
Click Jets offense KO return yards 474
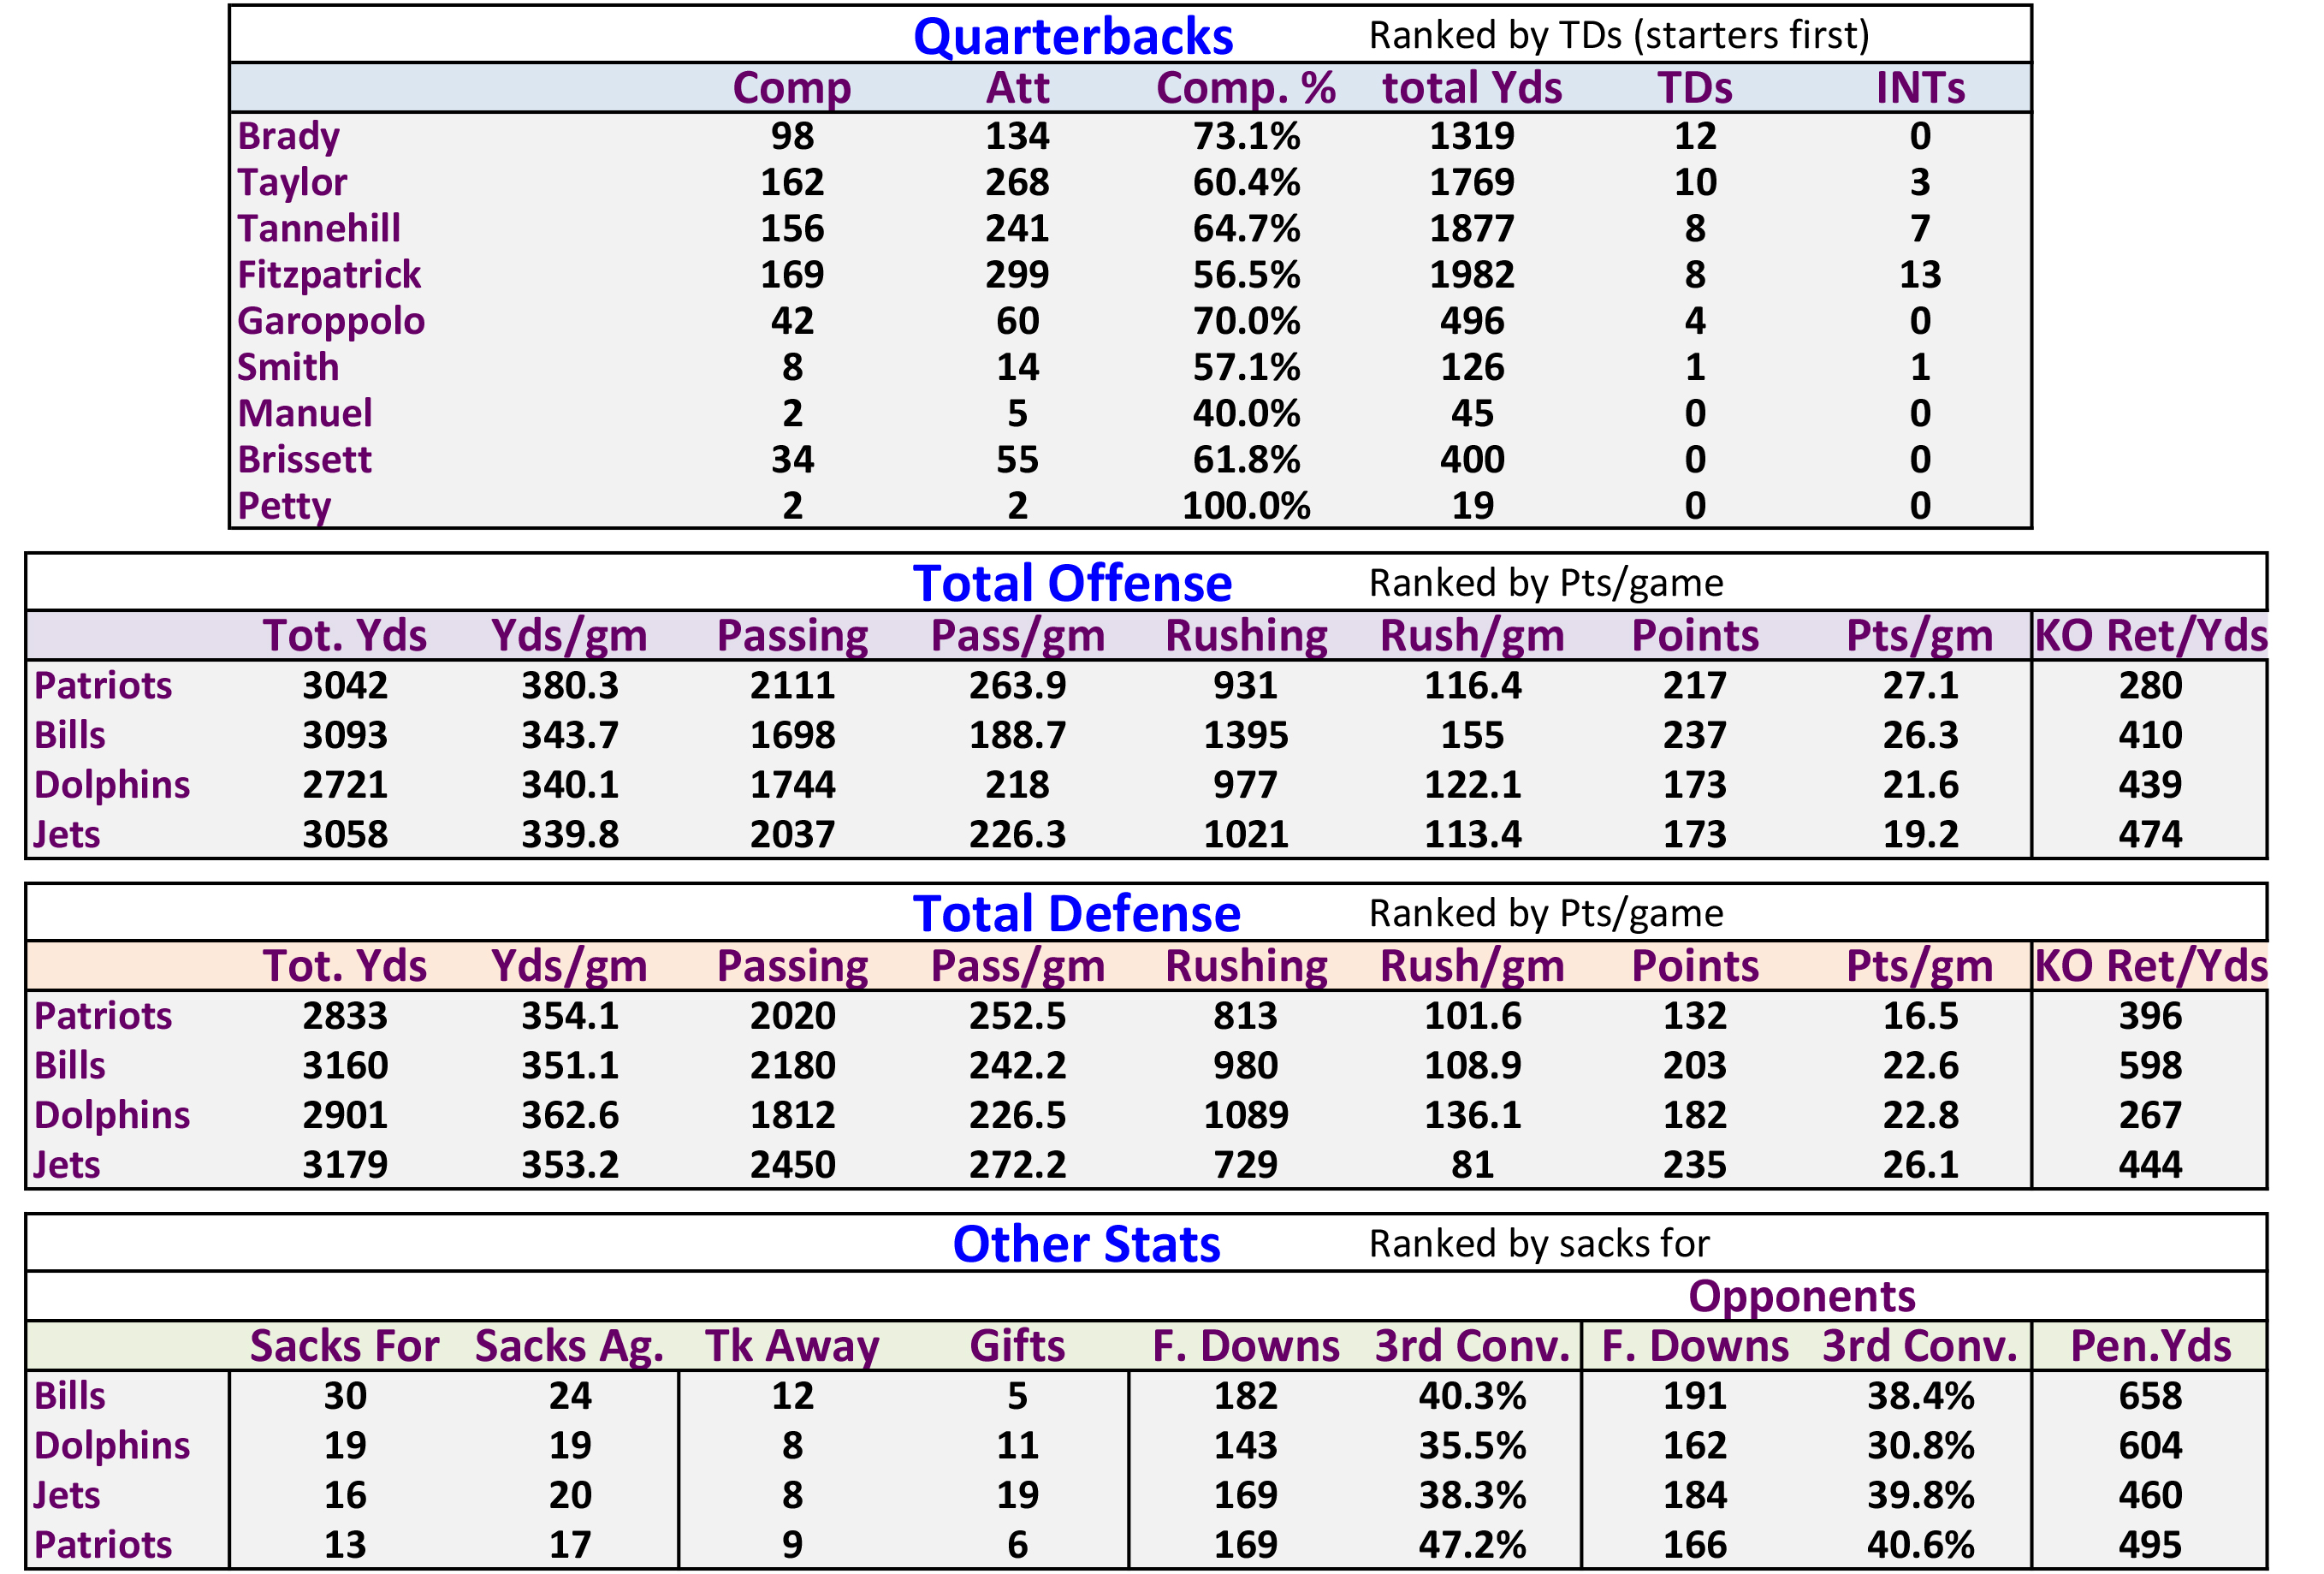2150,834
